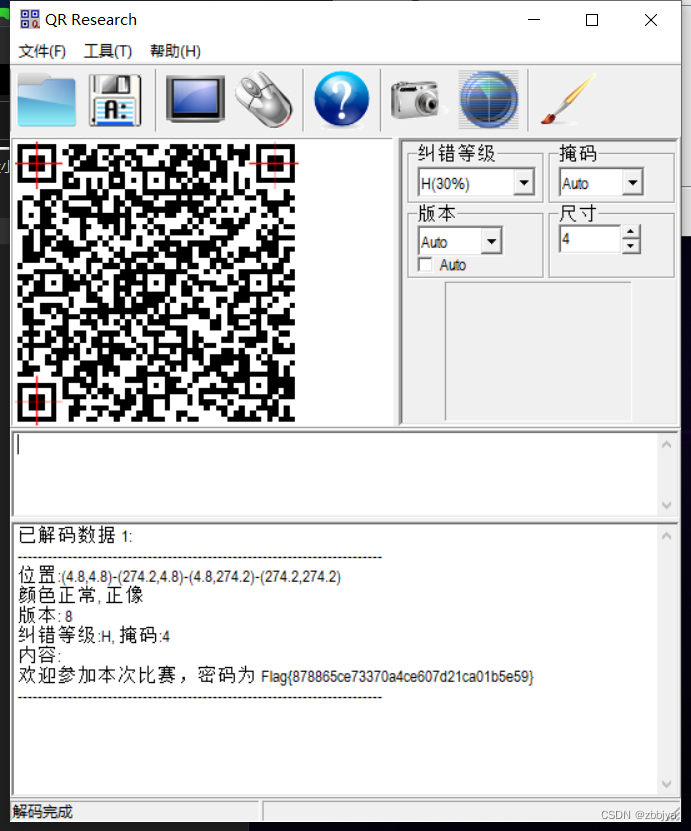691x831 pixels.
Task: Click the result pane scrollbar down arrow
Action: point(667,784)
